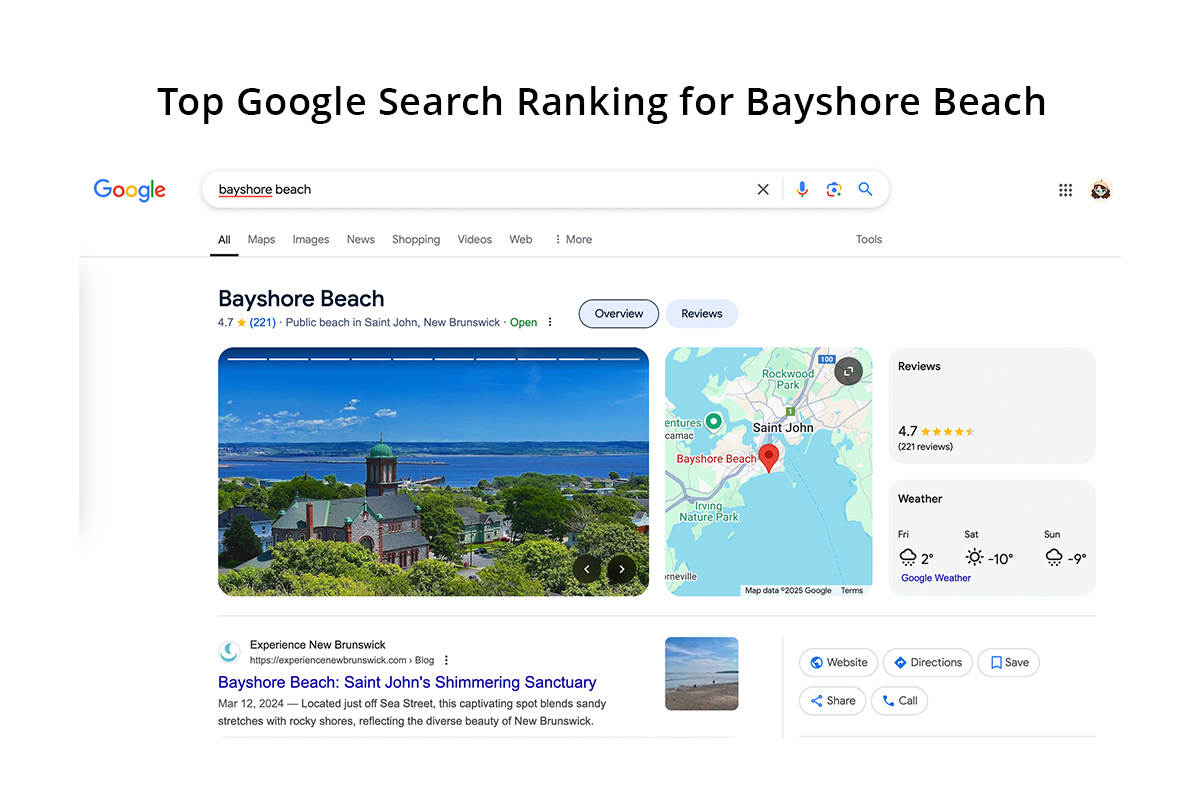Open options for Experience New Brunswick result
The image size is (1200, 800).
(x=447, y=660)
